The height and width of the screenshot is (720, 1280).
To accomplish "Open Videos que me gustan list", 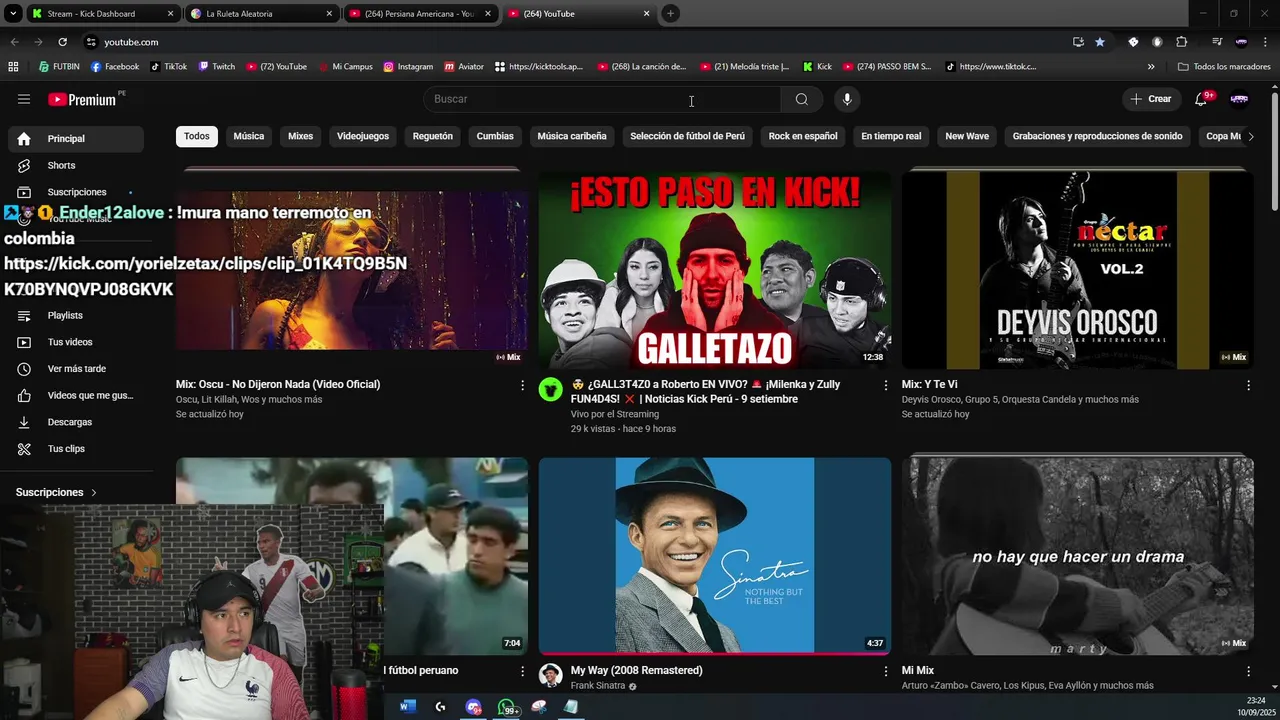I will [x=76, y=395].
